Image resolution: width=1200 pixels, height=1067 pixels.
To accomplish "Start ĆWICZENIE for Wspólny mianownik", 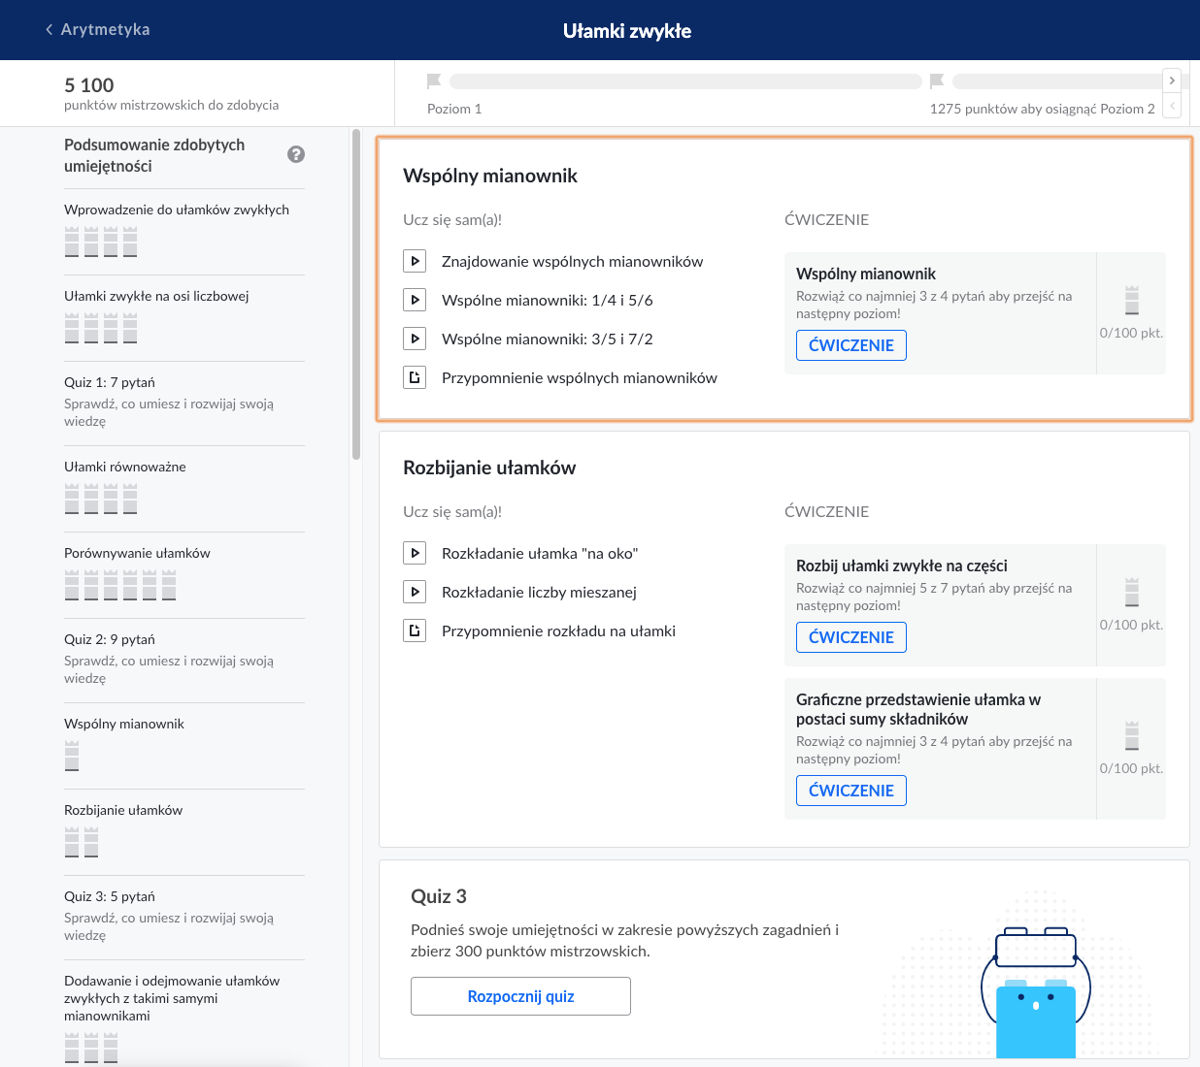I will point(851,345).
